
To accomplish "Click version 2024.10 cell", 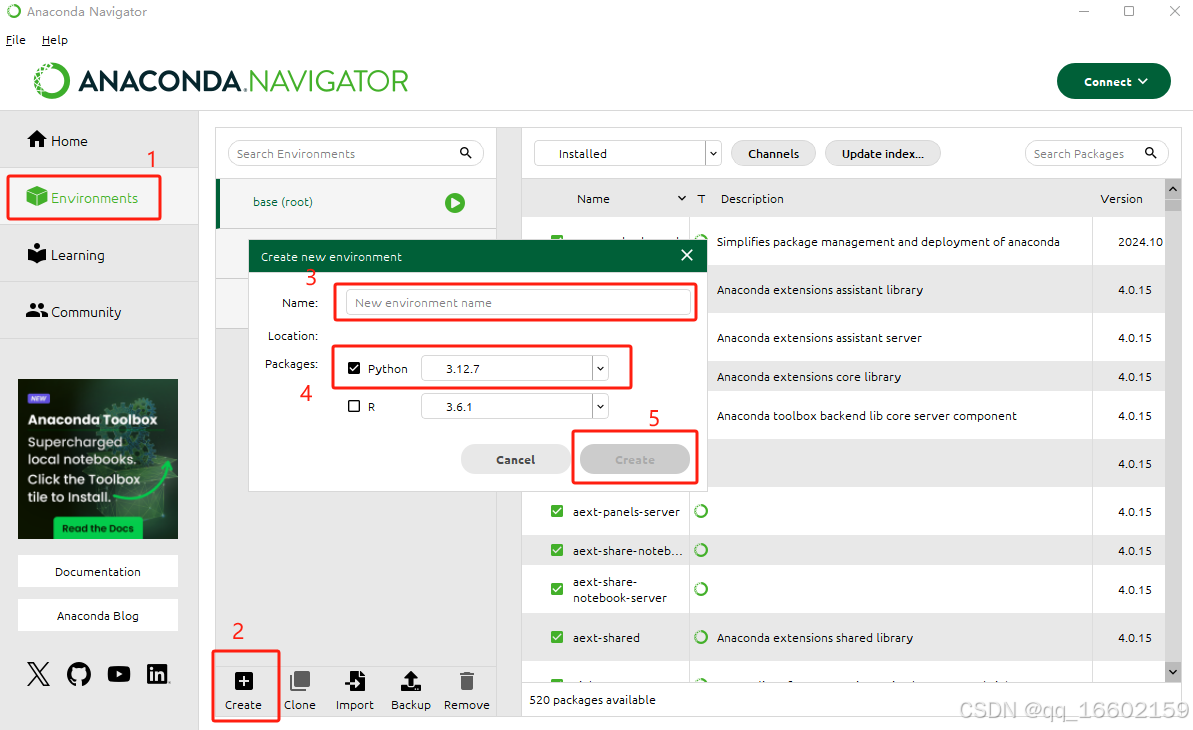I will coord(1140,242).
